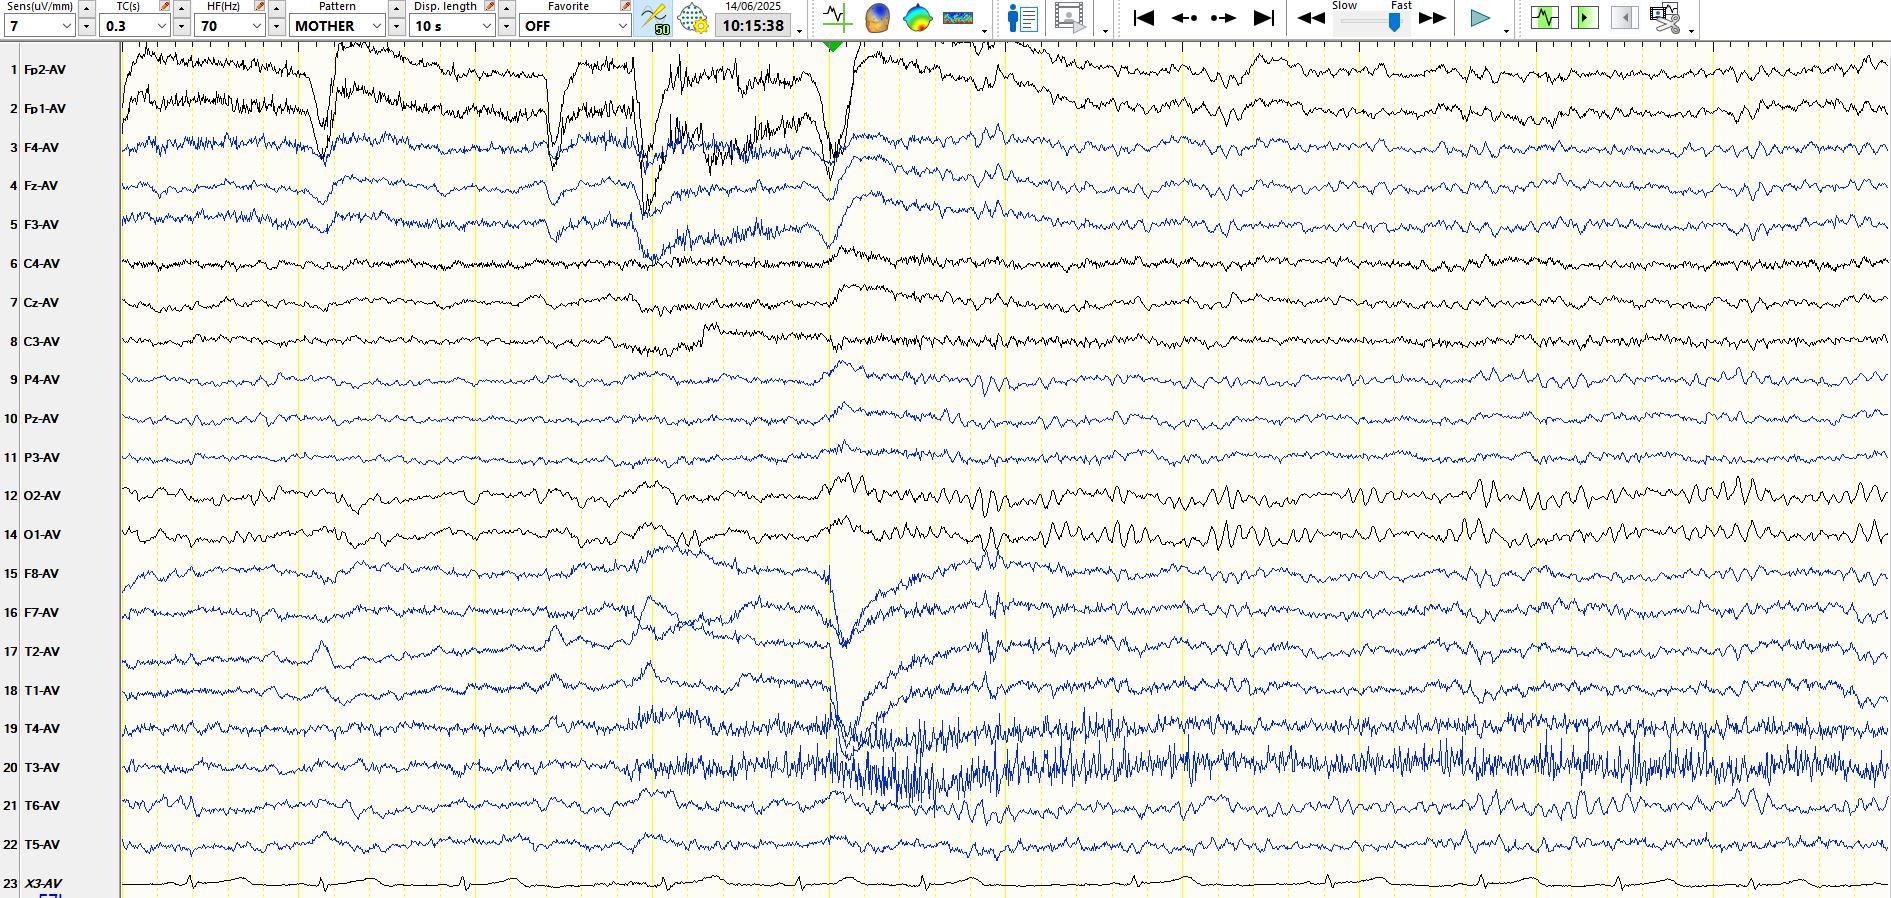Screen dimensions: 1891x898
Task: Select the Fp1-AV channel label
Action: click(x=45, y=109)
